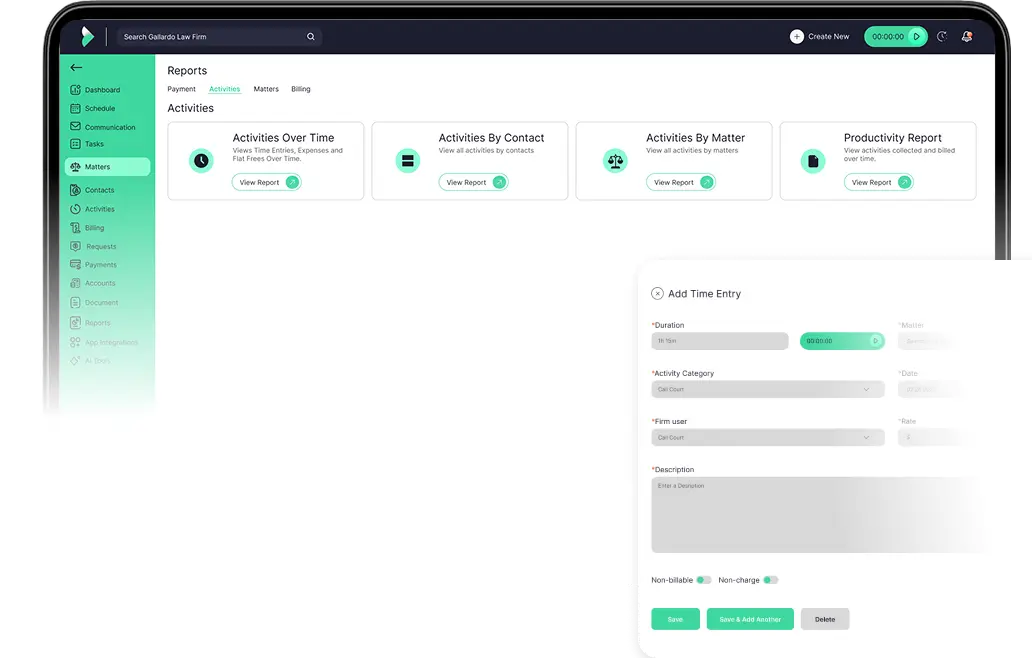The width and height of the screenshot is (1032, 658).
Task: Click the scales icon on Activities By Matter card
Action: [615, 160]
